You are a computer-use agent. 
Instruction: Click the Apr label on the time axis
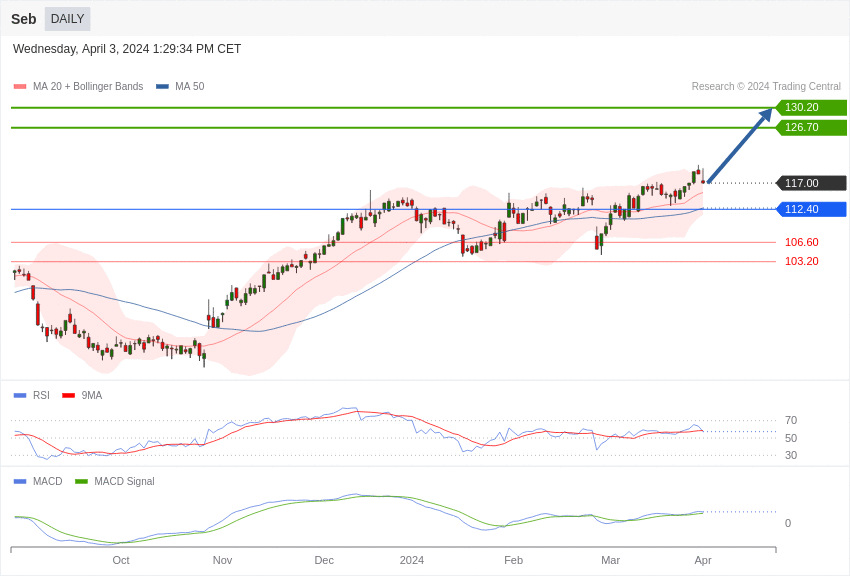tap(703, 560)
